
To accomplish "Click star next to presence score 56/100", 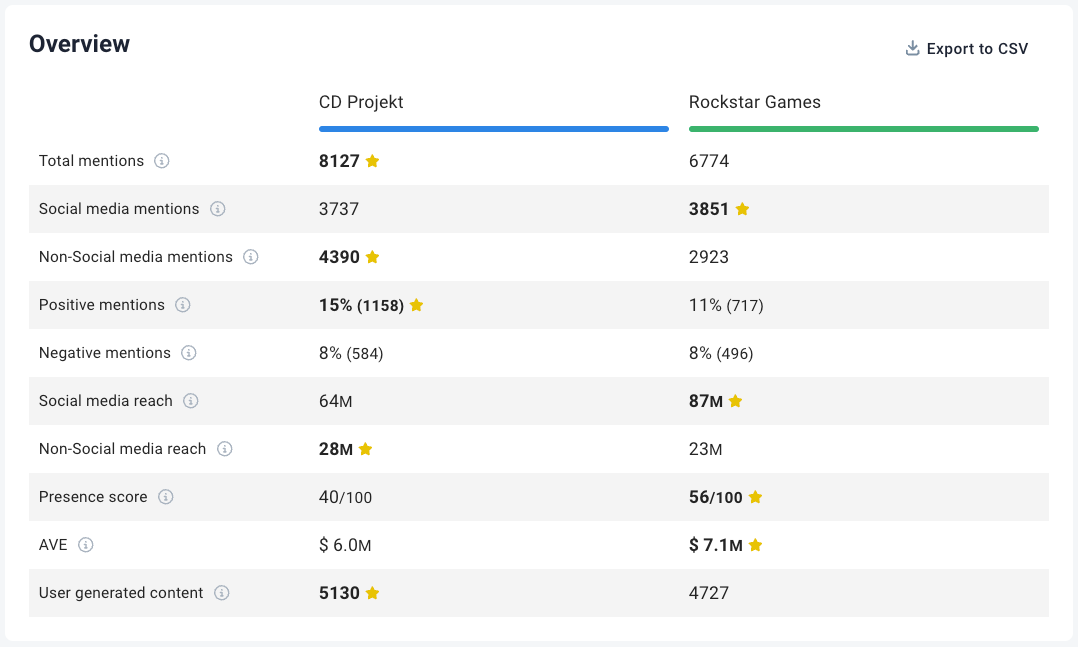I will click(756, 497).
